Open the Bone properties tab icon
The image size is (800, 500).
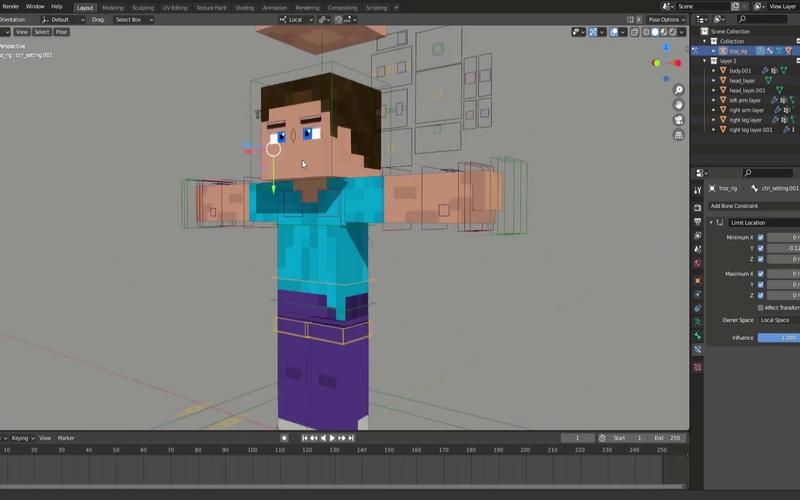697,336
